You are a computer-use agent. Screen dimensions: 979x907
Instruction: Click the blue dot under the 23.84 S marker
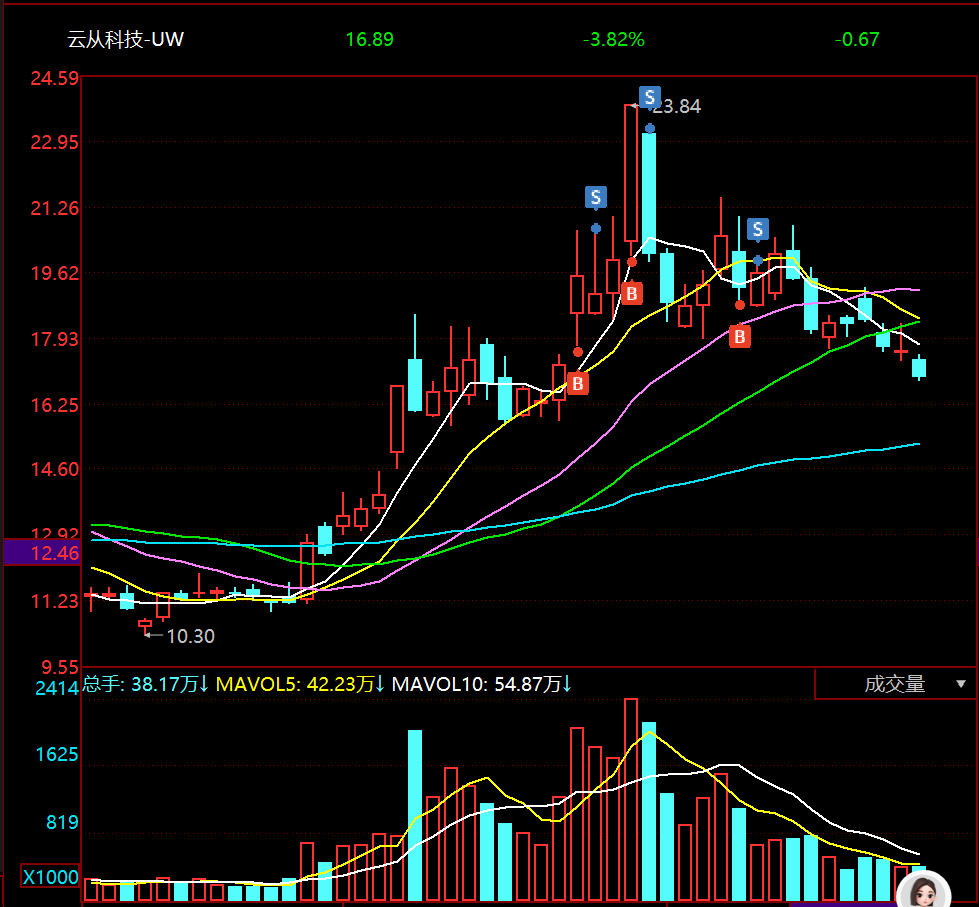(x=649, y=129)
